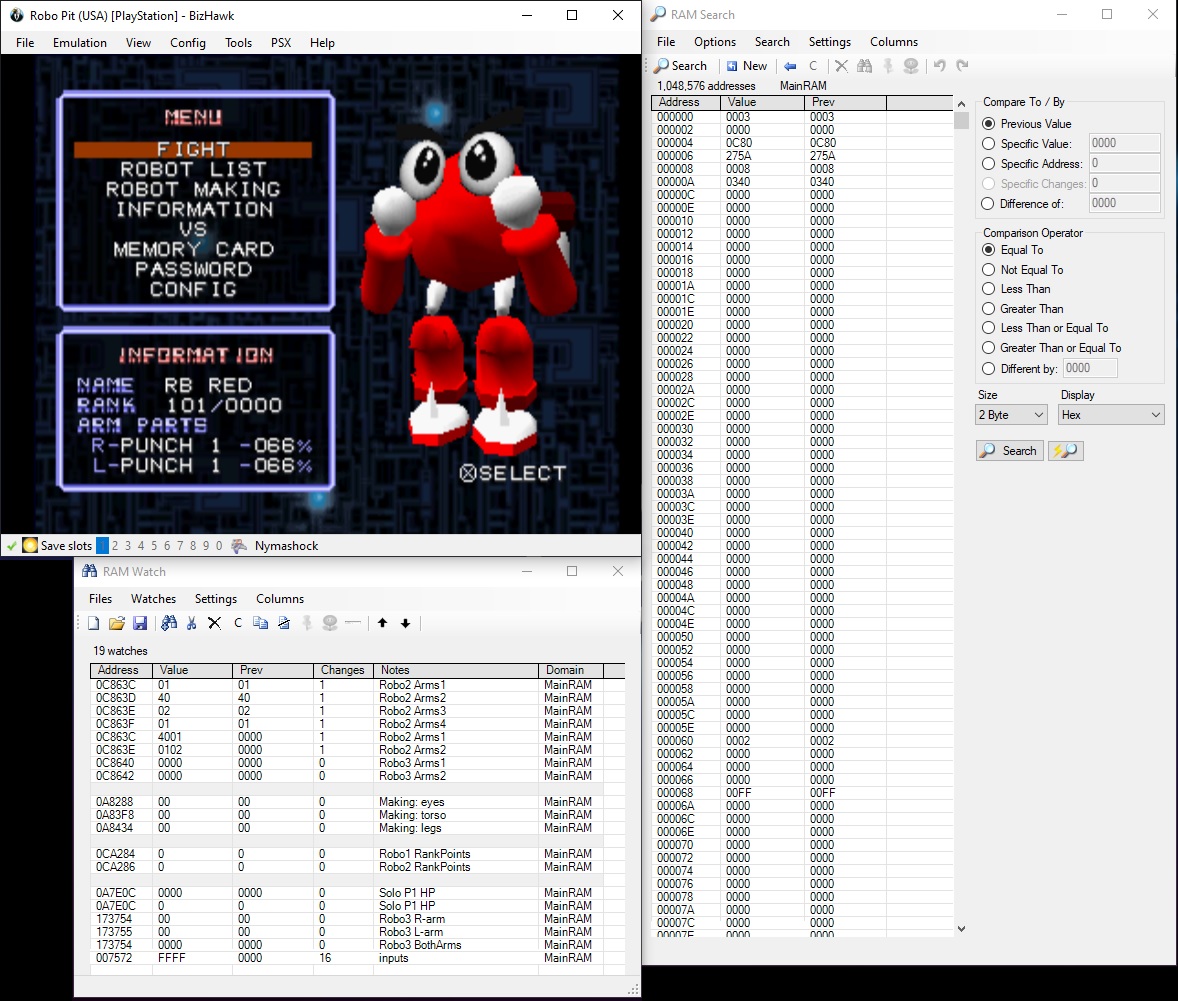The image size is (1178, 1001).
Task: Click the Search button below the Size dropdown
Action: point(1010,451)
